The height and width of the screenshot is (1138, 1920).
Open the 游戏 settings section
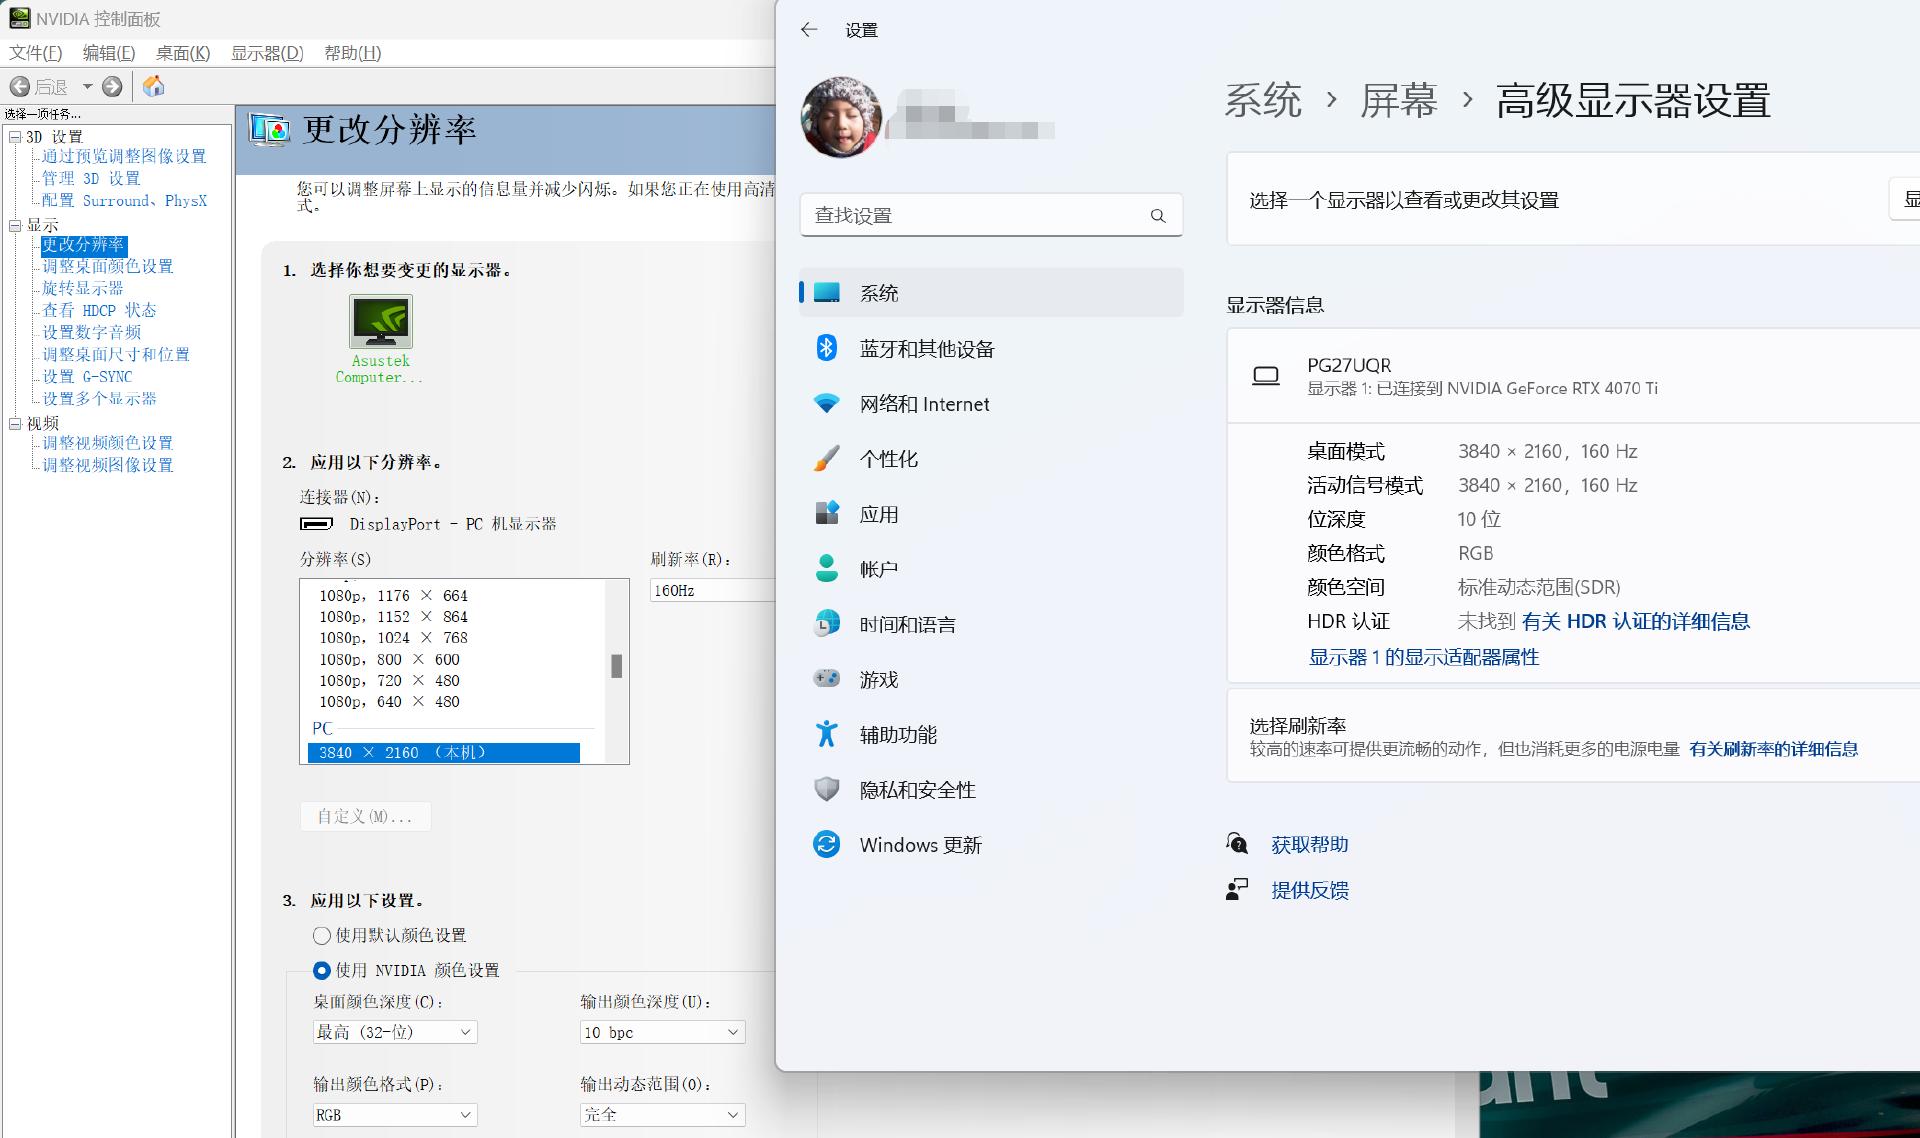[x=878, y=679]
